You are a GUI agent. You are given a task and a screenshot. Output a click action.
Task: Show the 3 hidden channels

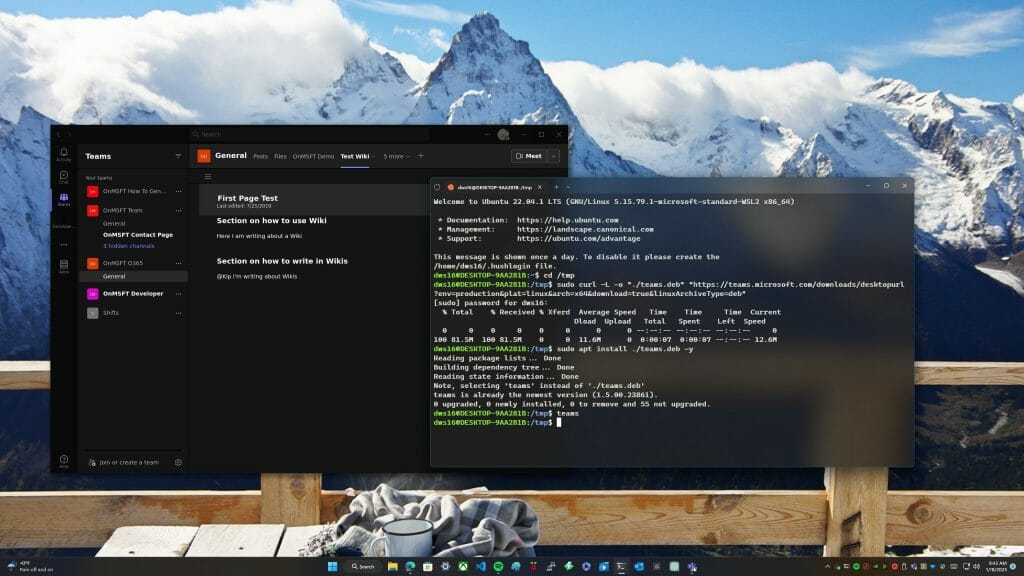click(129, 246)
